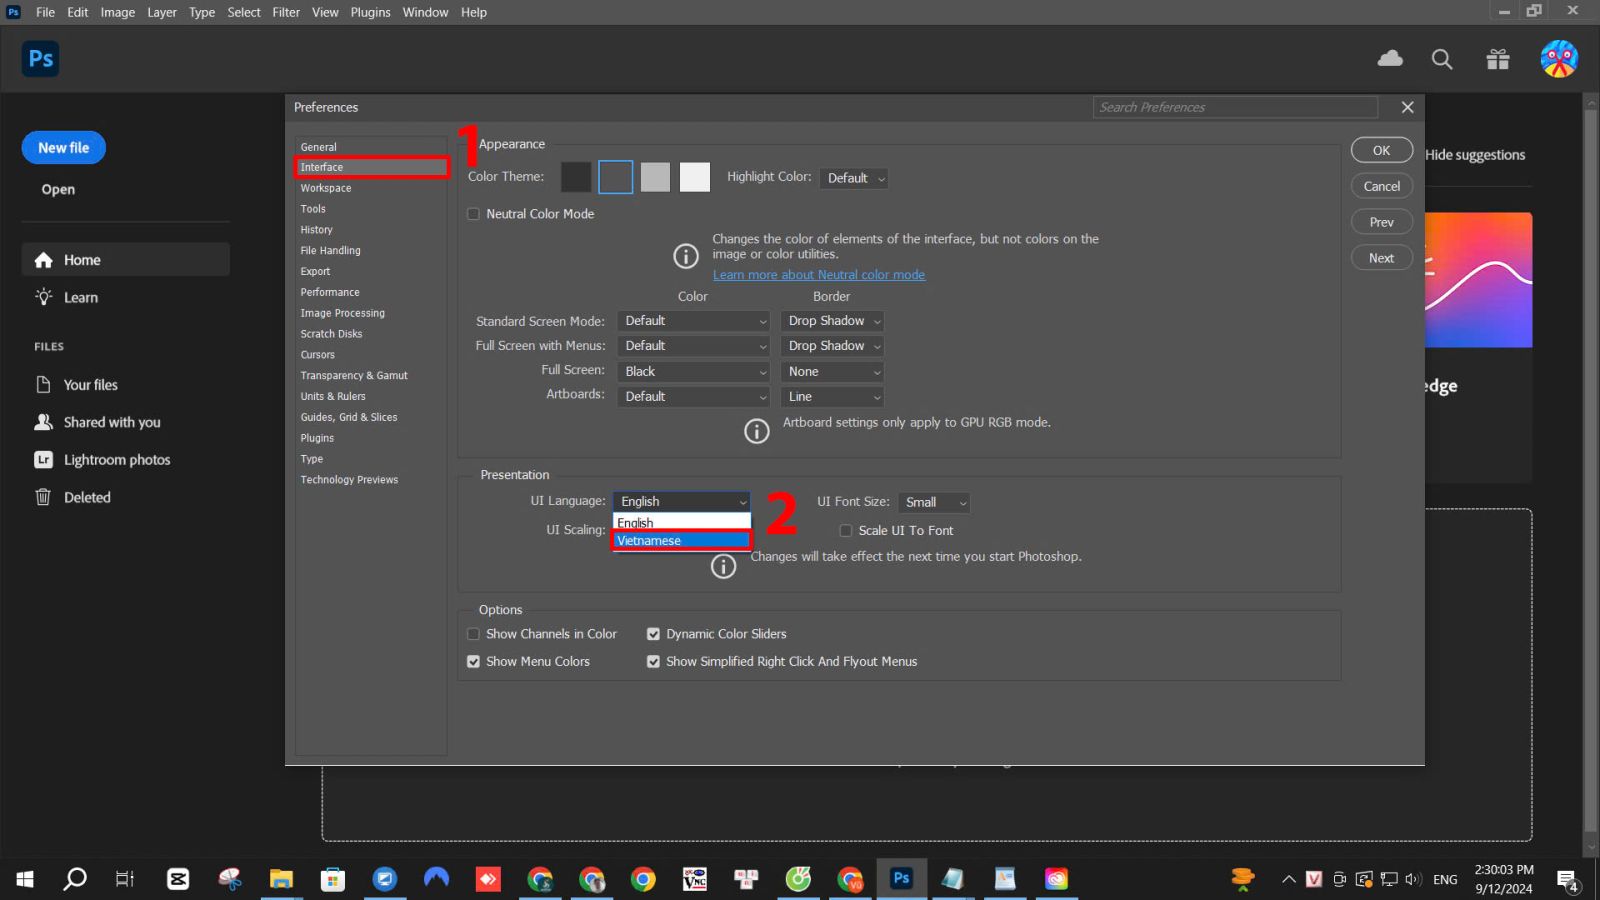1600x900 pixels.
Task: Open the ENG input language indicator
Action: coord(1445,879)
